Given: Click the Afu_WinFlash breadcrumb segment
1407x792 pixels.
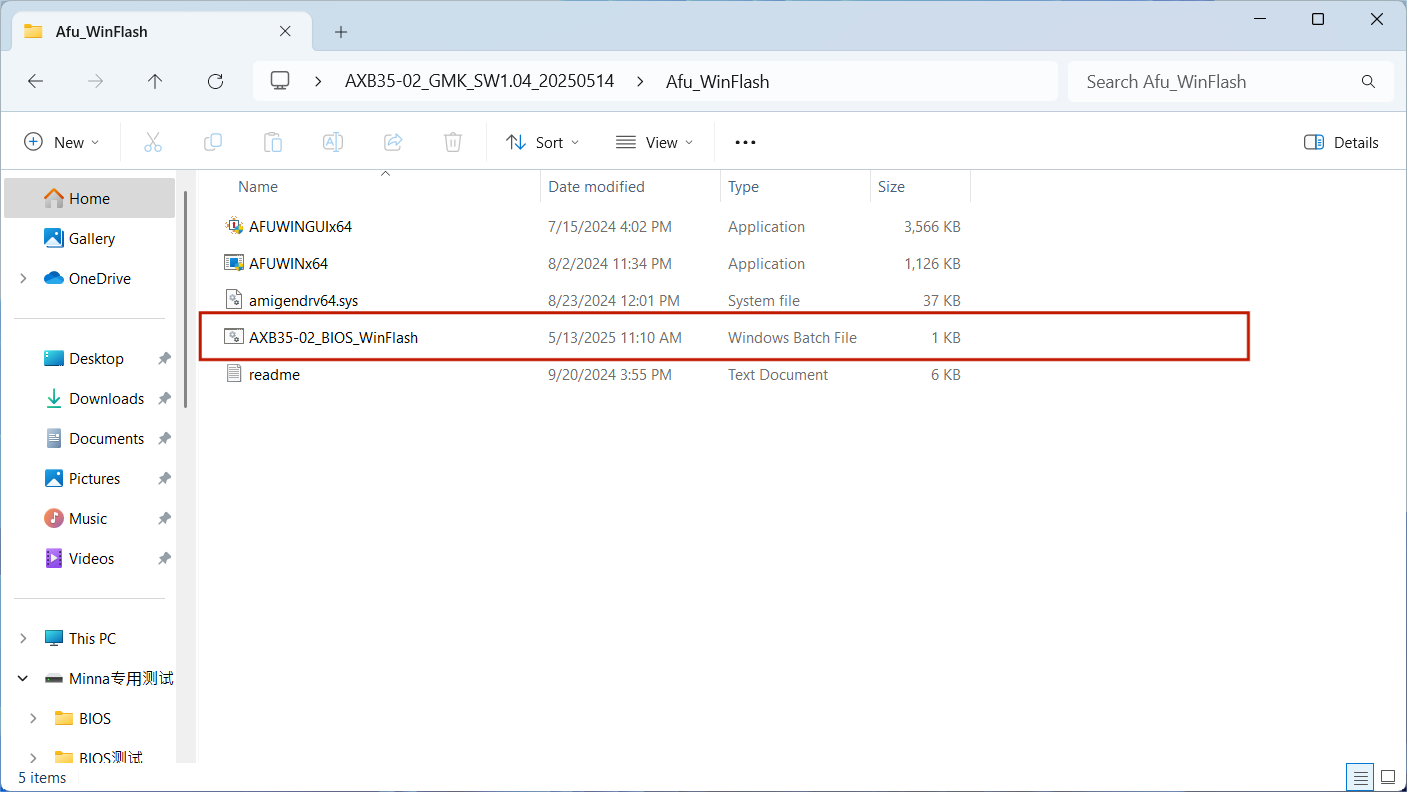Looking at the screenshot, I should pos(718,82).
